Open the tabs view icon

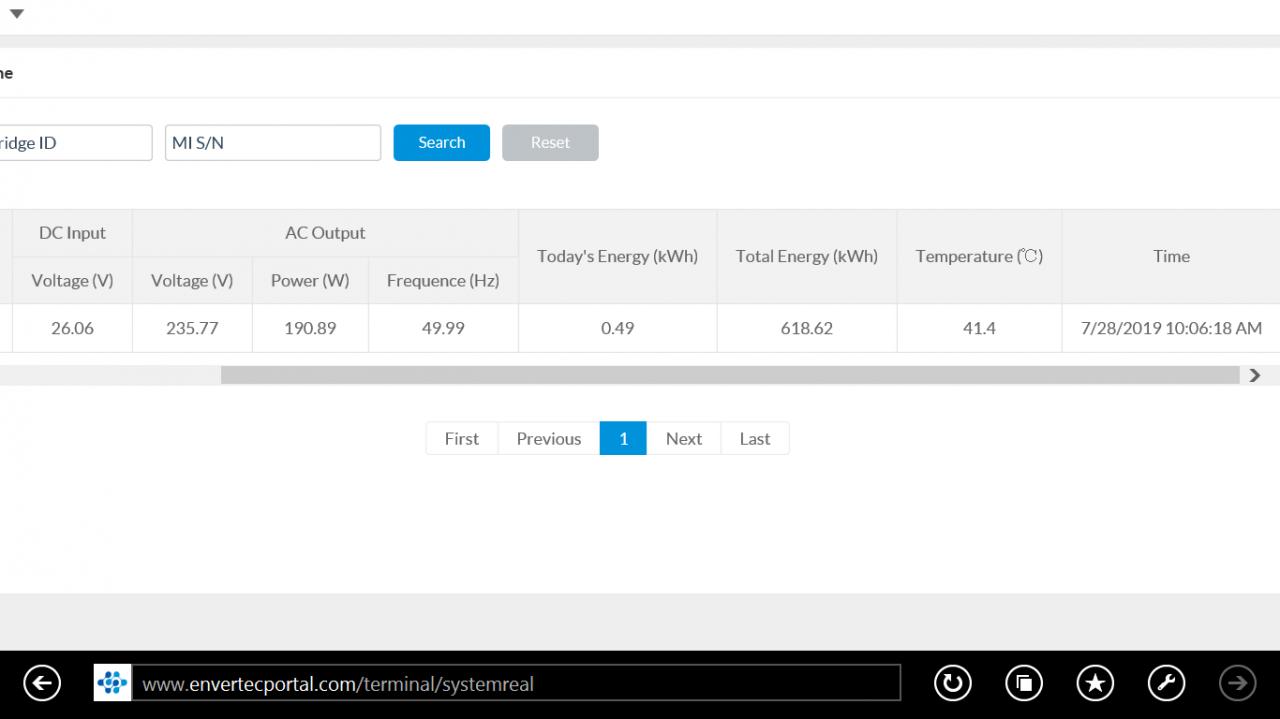click(x=1023, y=683)
